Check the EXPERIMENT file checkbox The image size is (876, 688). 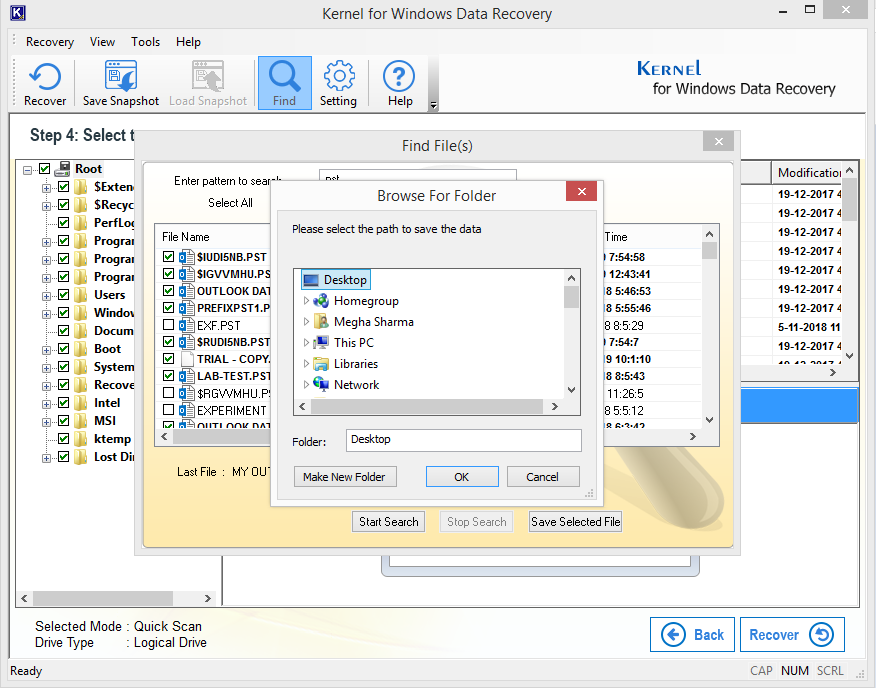click(x=168, y=410)
